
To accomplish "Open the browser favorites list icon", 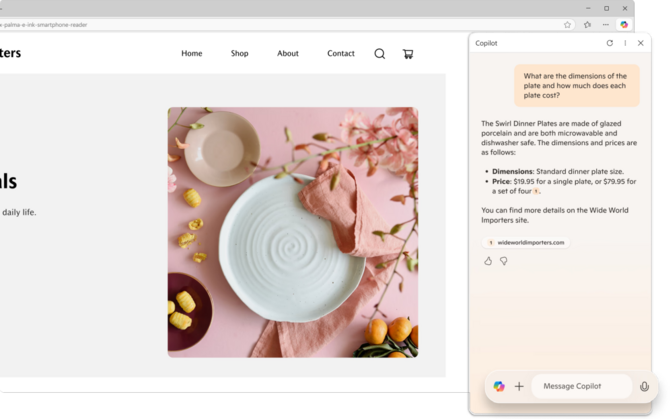I will [587, 25].
